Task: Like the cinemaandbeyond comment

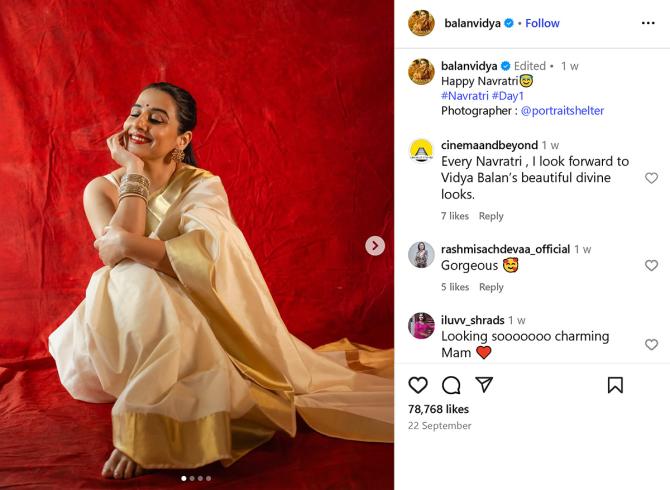Action: coord(651,178)
